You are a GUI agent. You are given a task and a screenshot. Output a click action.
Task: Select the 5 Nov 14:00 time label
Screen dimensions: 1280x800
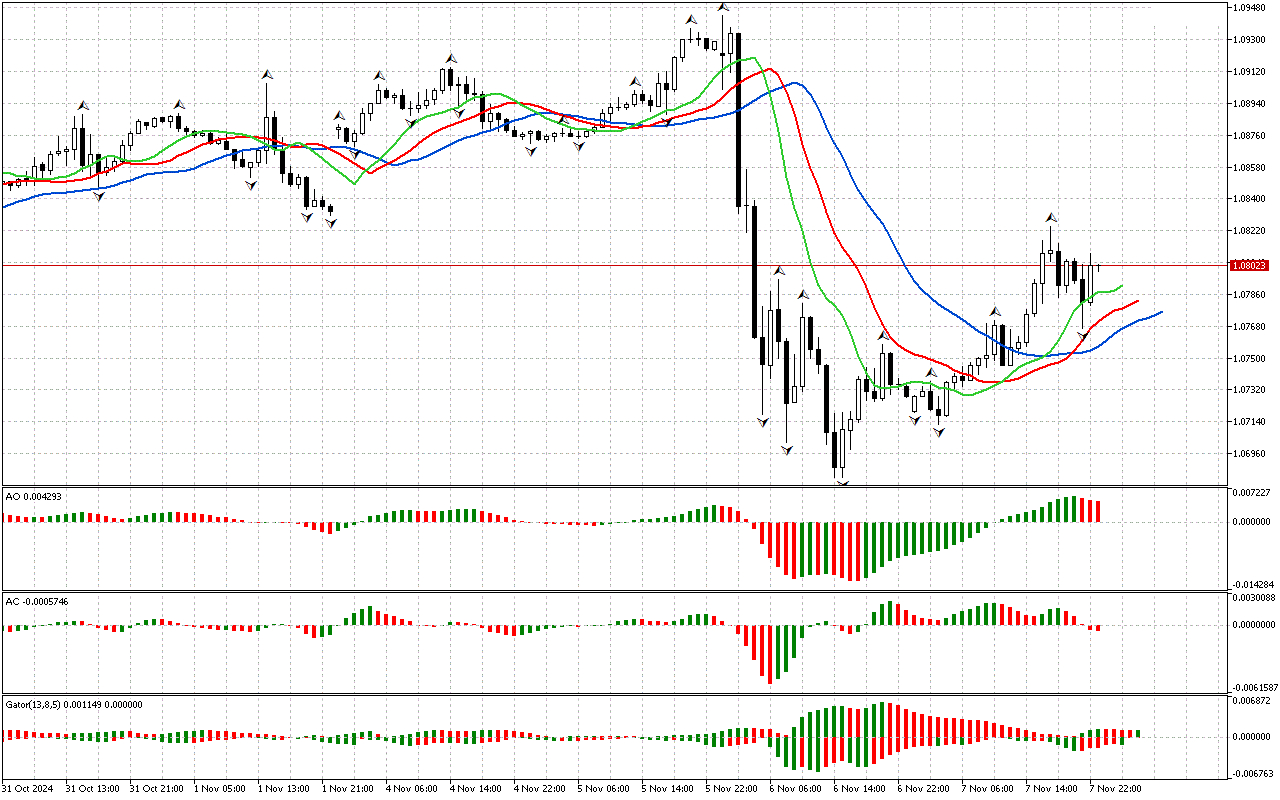tap(667, 789)
